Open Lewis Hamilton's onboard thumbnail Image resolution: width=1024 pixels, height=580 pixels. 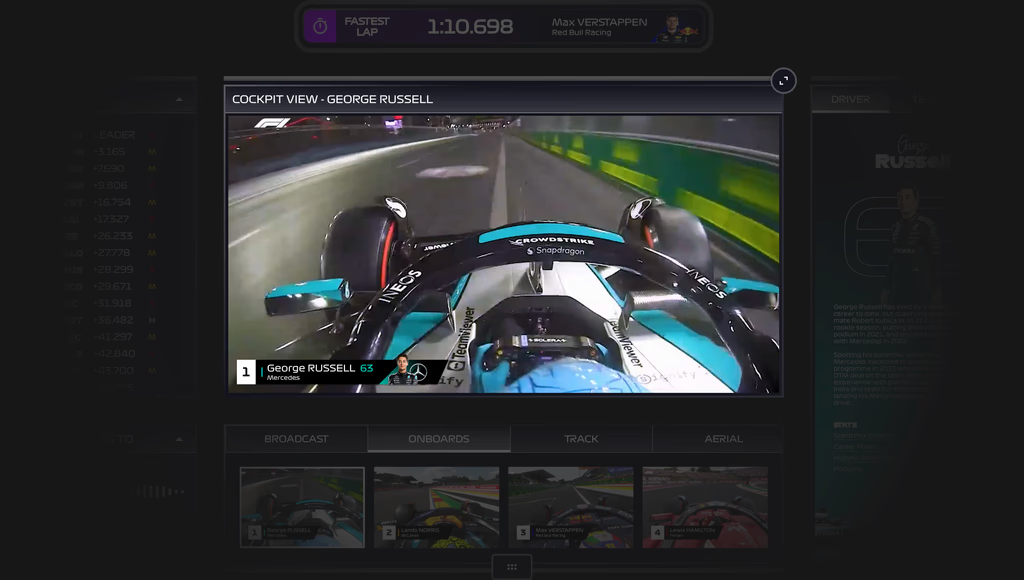(x=705, y=508)
